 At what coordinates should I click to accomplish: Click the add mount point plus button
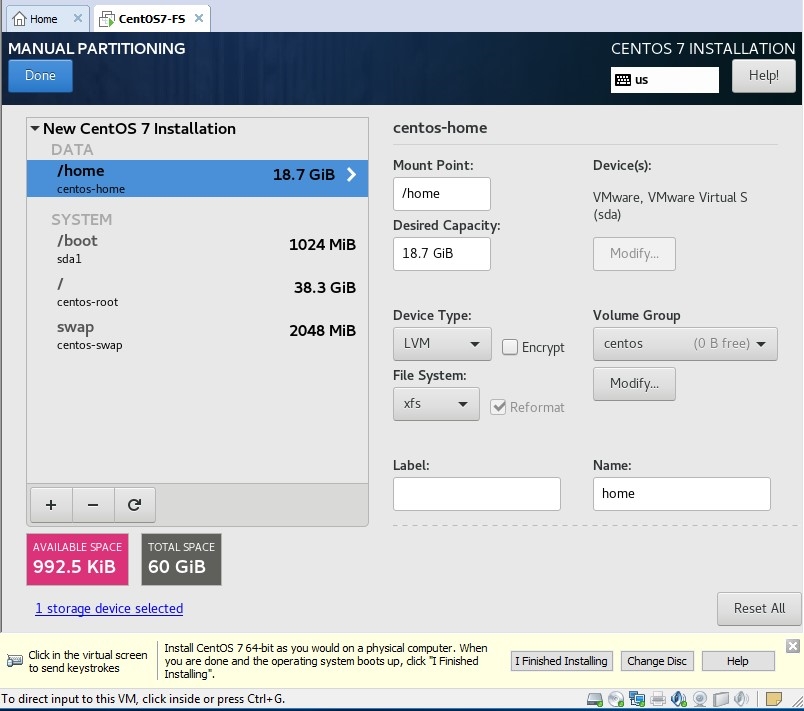pos(51,505)
